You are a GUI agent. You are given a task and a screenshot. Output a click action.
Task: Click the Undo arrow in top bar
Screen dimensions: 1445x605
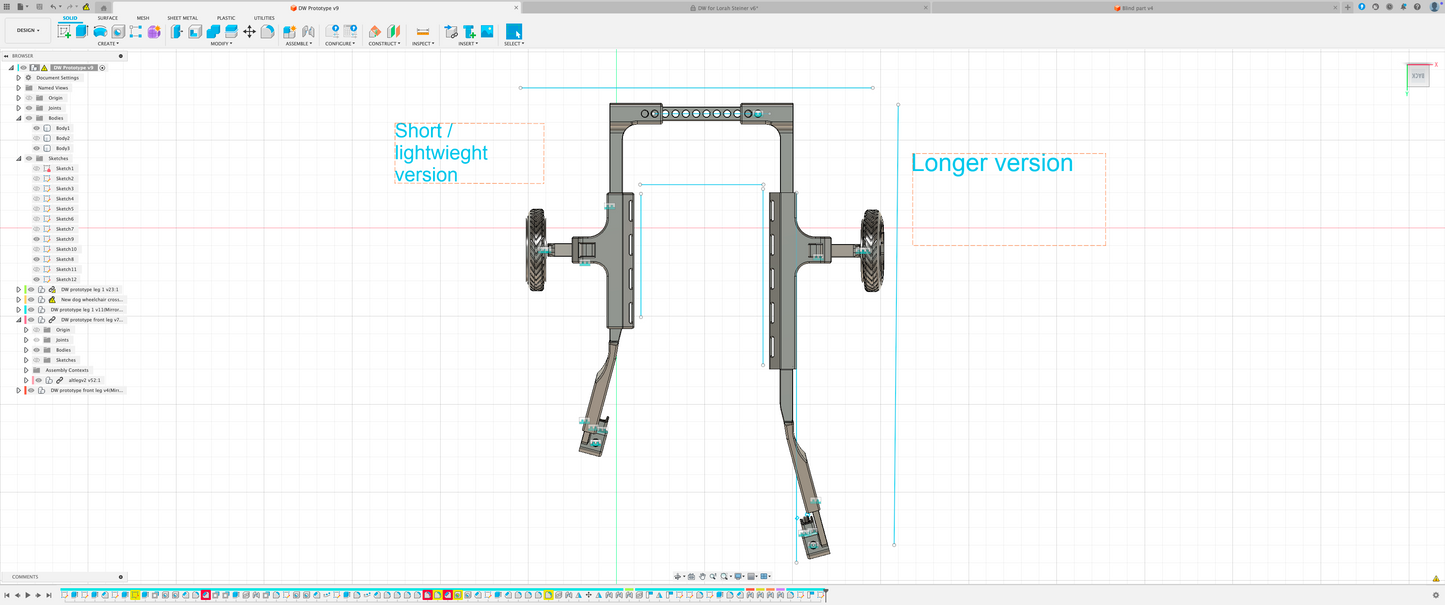pos(54,7)
